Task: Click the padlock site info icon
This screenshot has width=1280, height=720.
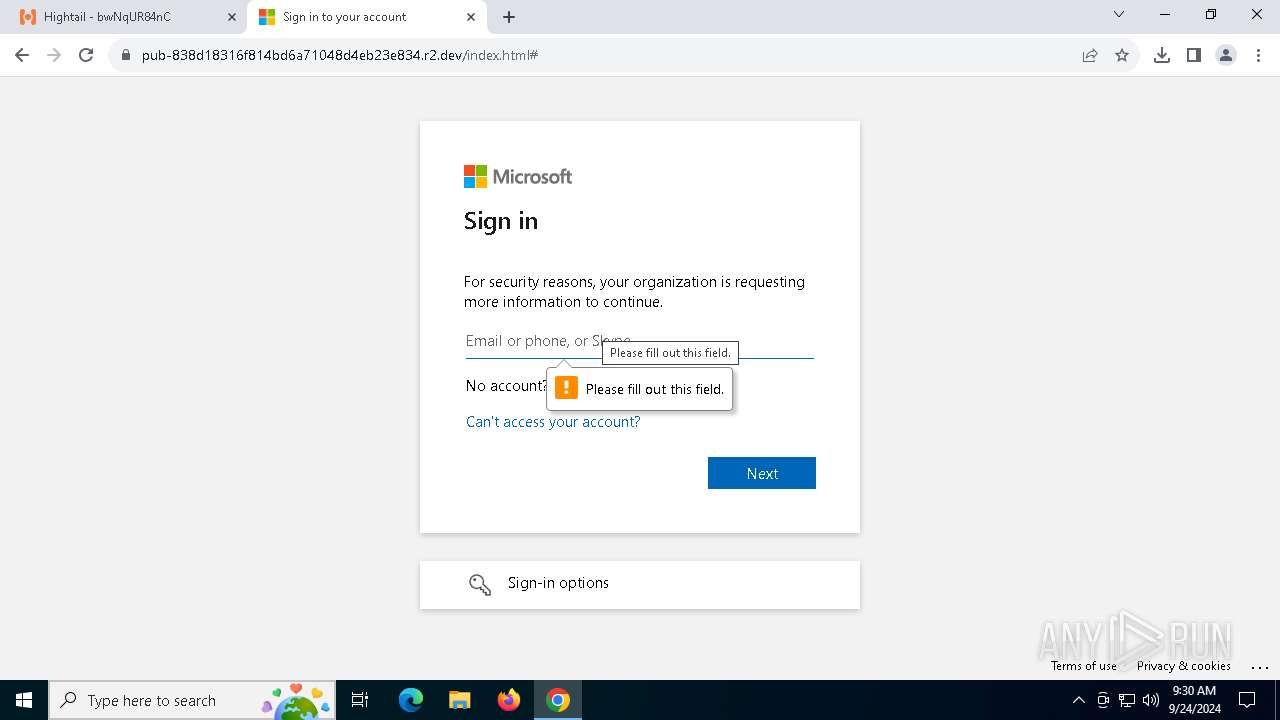Action: tap(126, 55)
